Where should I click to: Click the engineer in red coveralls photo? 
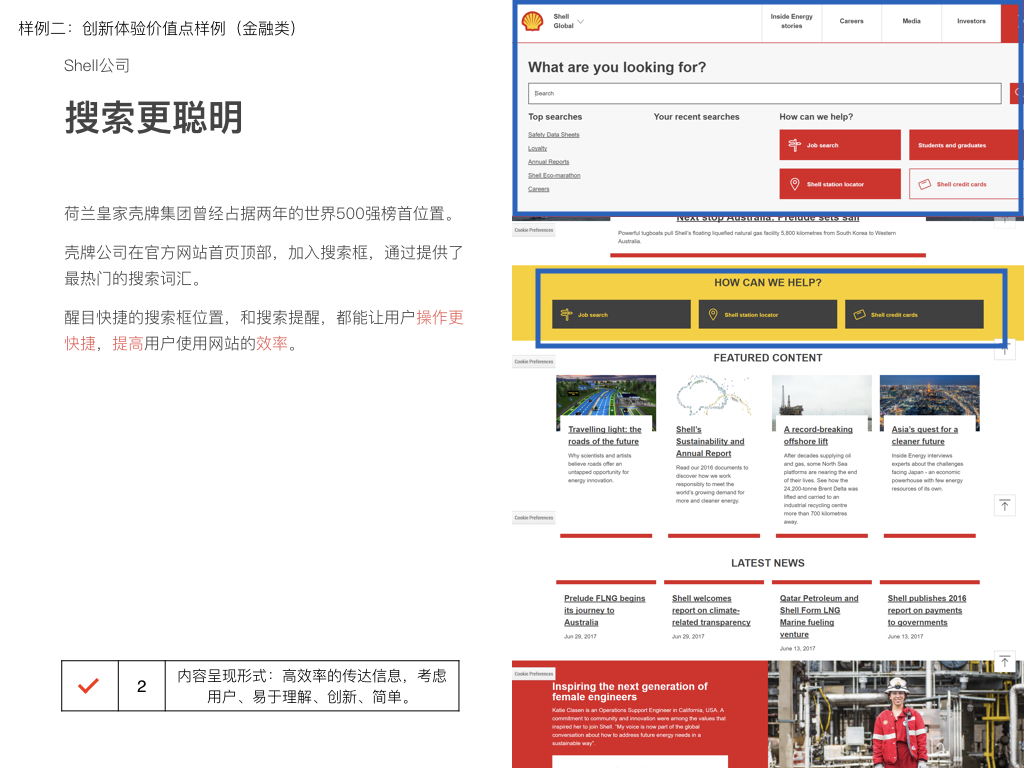[895, 714]
